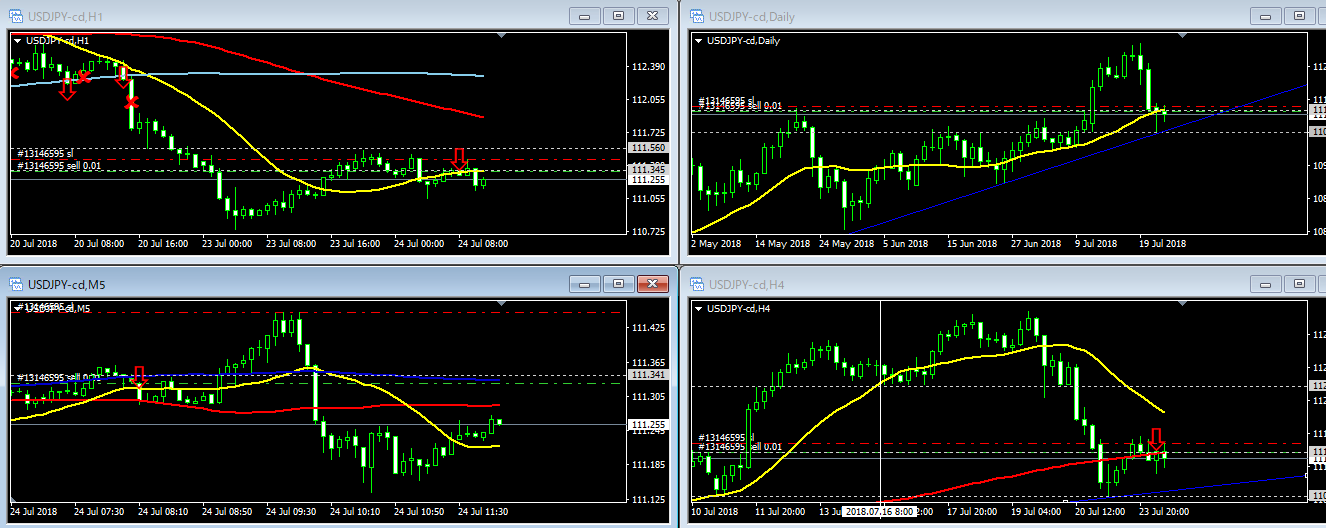Screen dimensions: 1326x528
Task: Click the 23 Jul 20:00 label on H4 time axis
Action: [x=1163, y=511]
